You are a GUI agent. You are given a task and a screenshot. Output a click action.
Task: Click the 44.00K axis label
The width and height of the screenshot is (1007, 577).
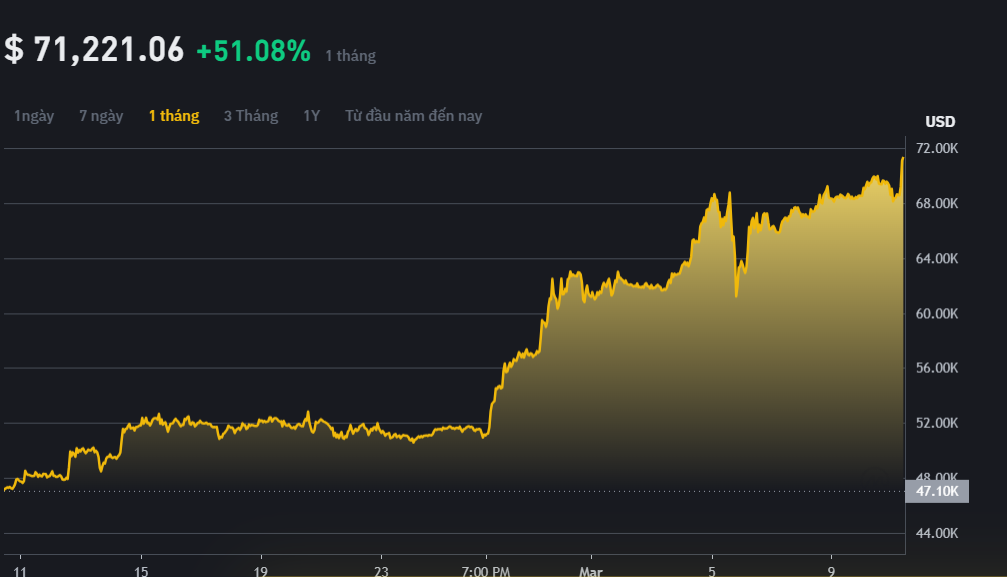937,533
